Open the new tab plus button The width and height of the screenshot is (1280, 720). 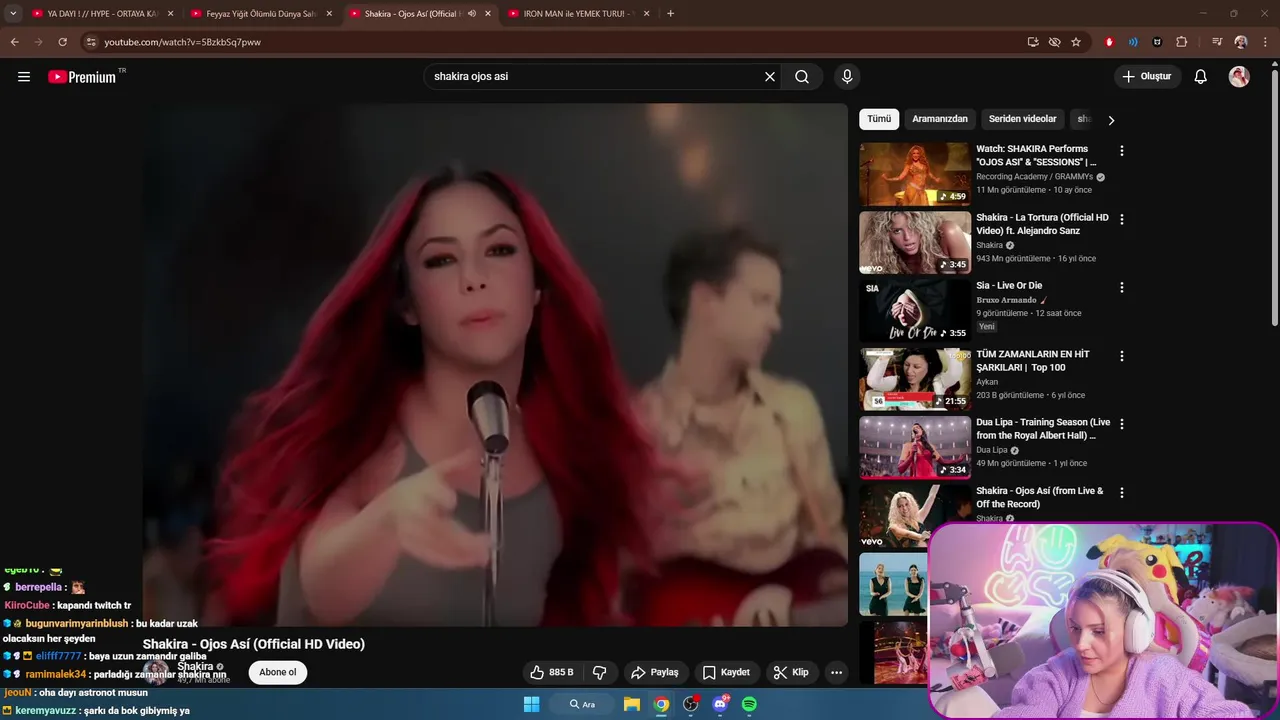670,14
